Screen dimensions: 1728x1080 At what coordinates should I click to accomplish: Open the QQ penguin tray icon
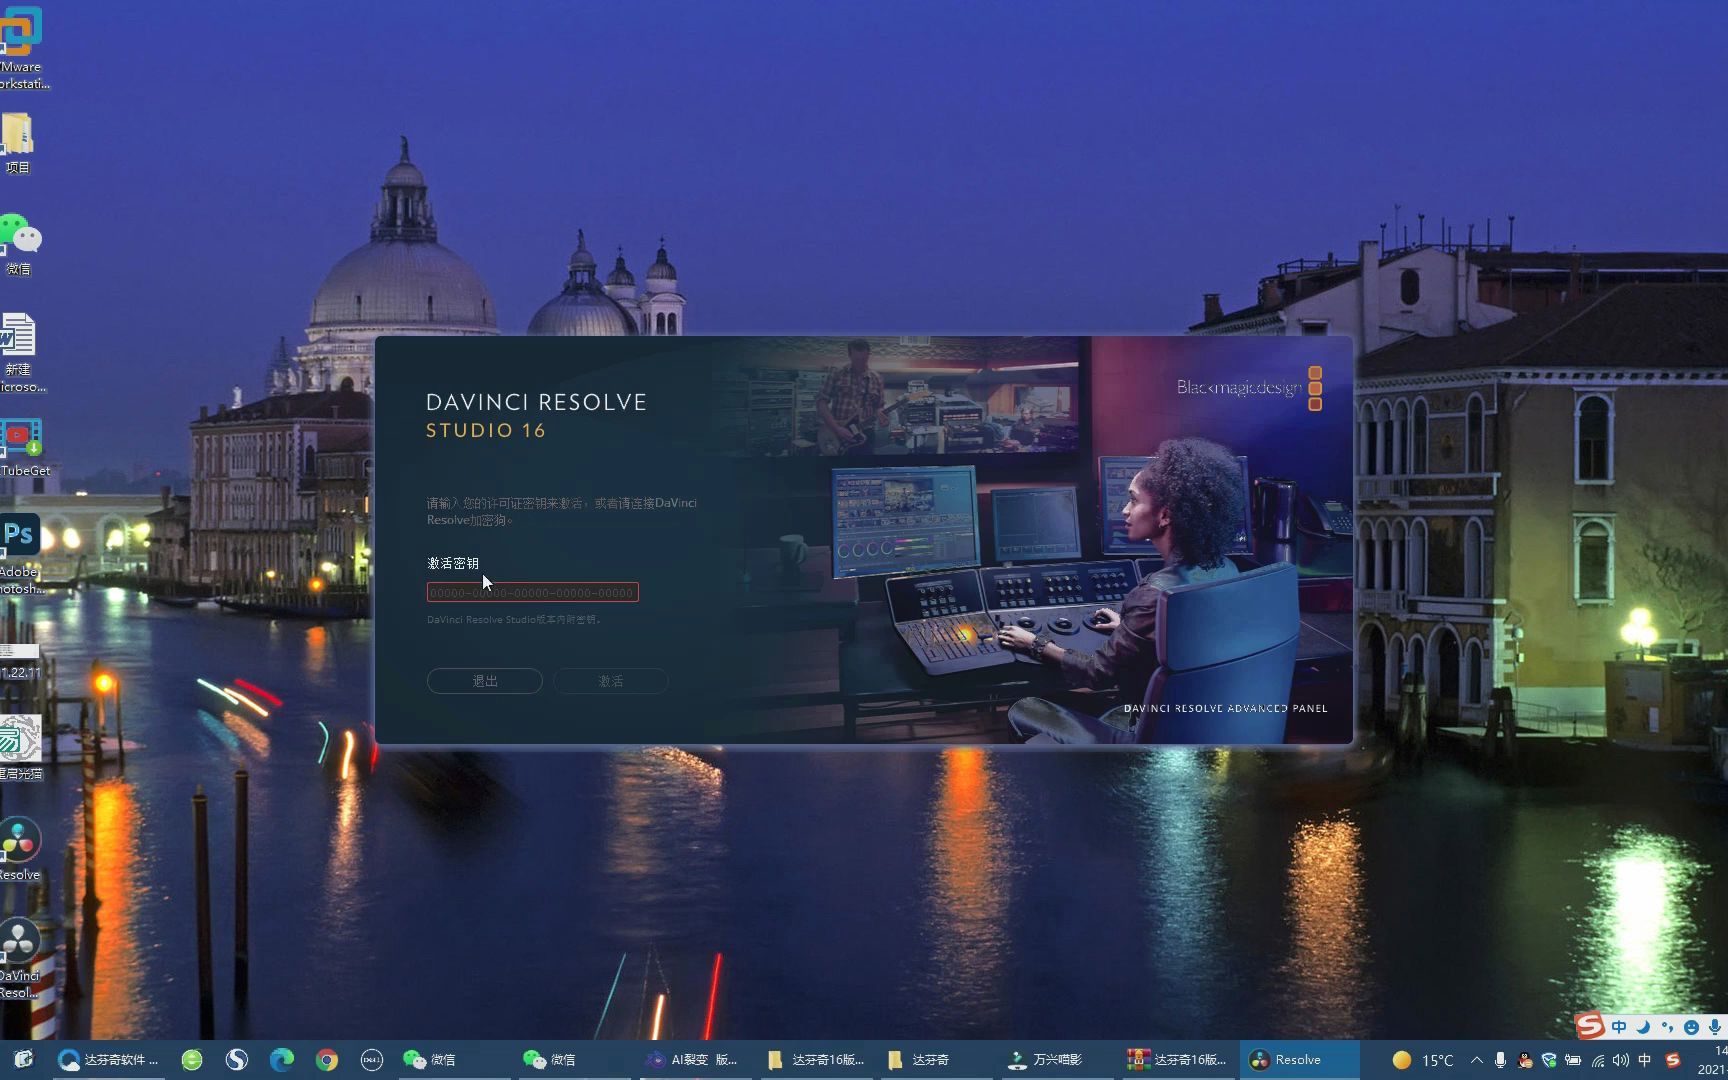tap(1525, 1060)
